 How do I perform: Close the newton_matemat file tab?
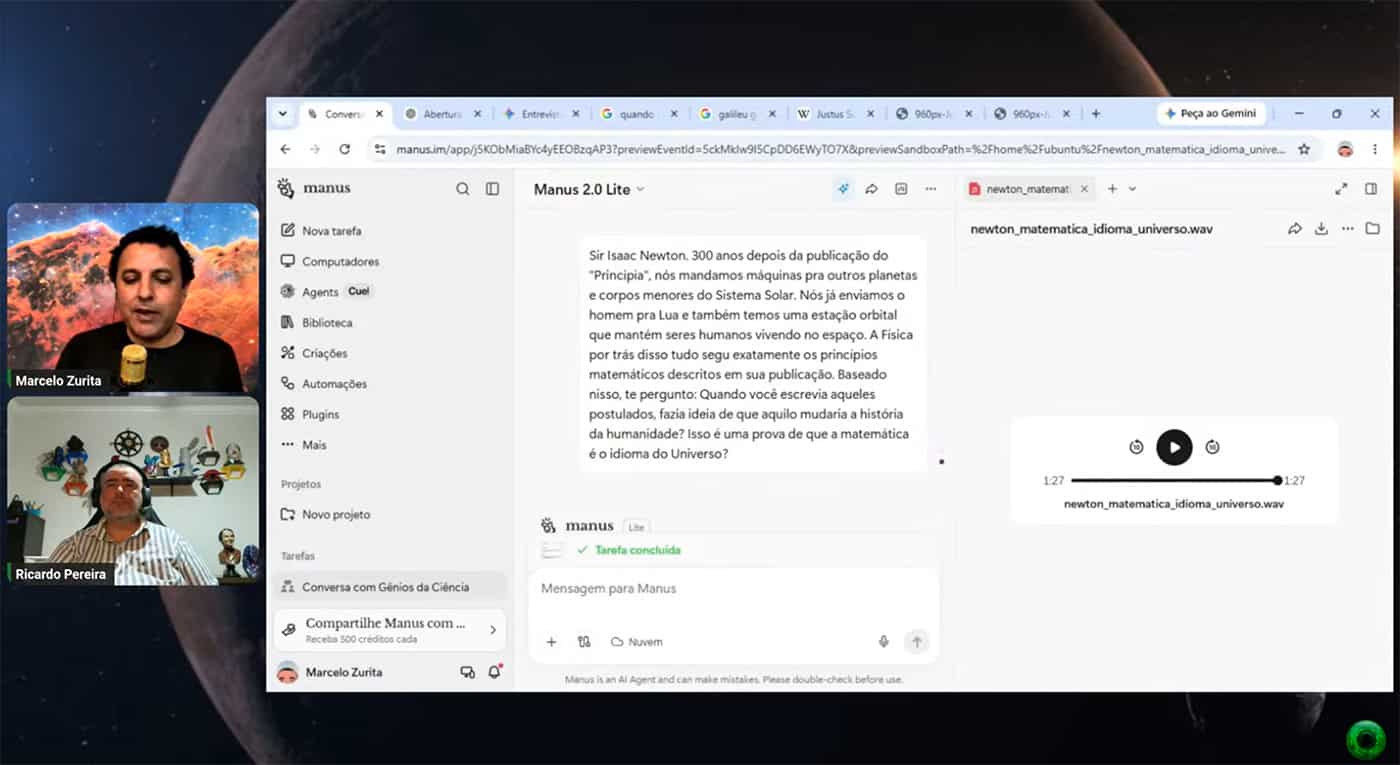pos(1084,189)
